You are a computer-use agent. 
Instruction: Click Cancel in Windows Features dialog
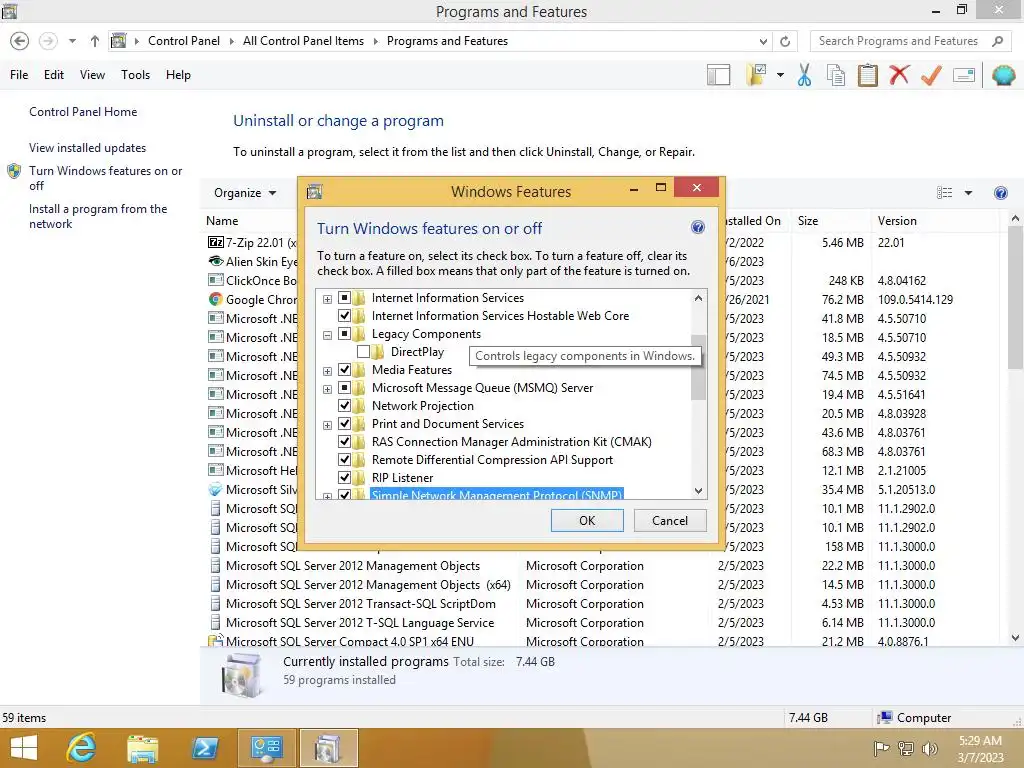(x=670, y=520)
